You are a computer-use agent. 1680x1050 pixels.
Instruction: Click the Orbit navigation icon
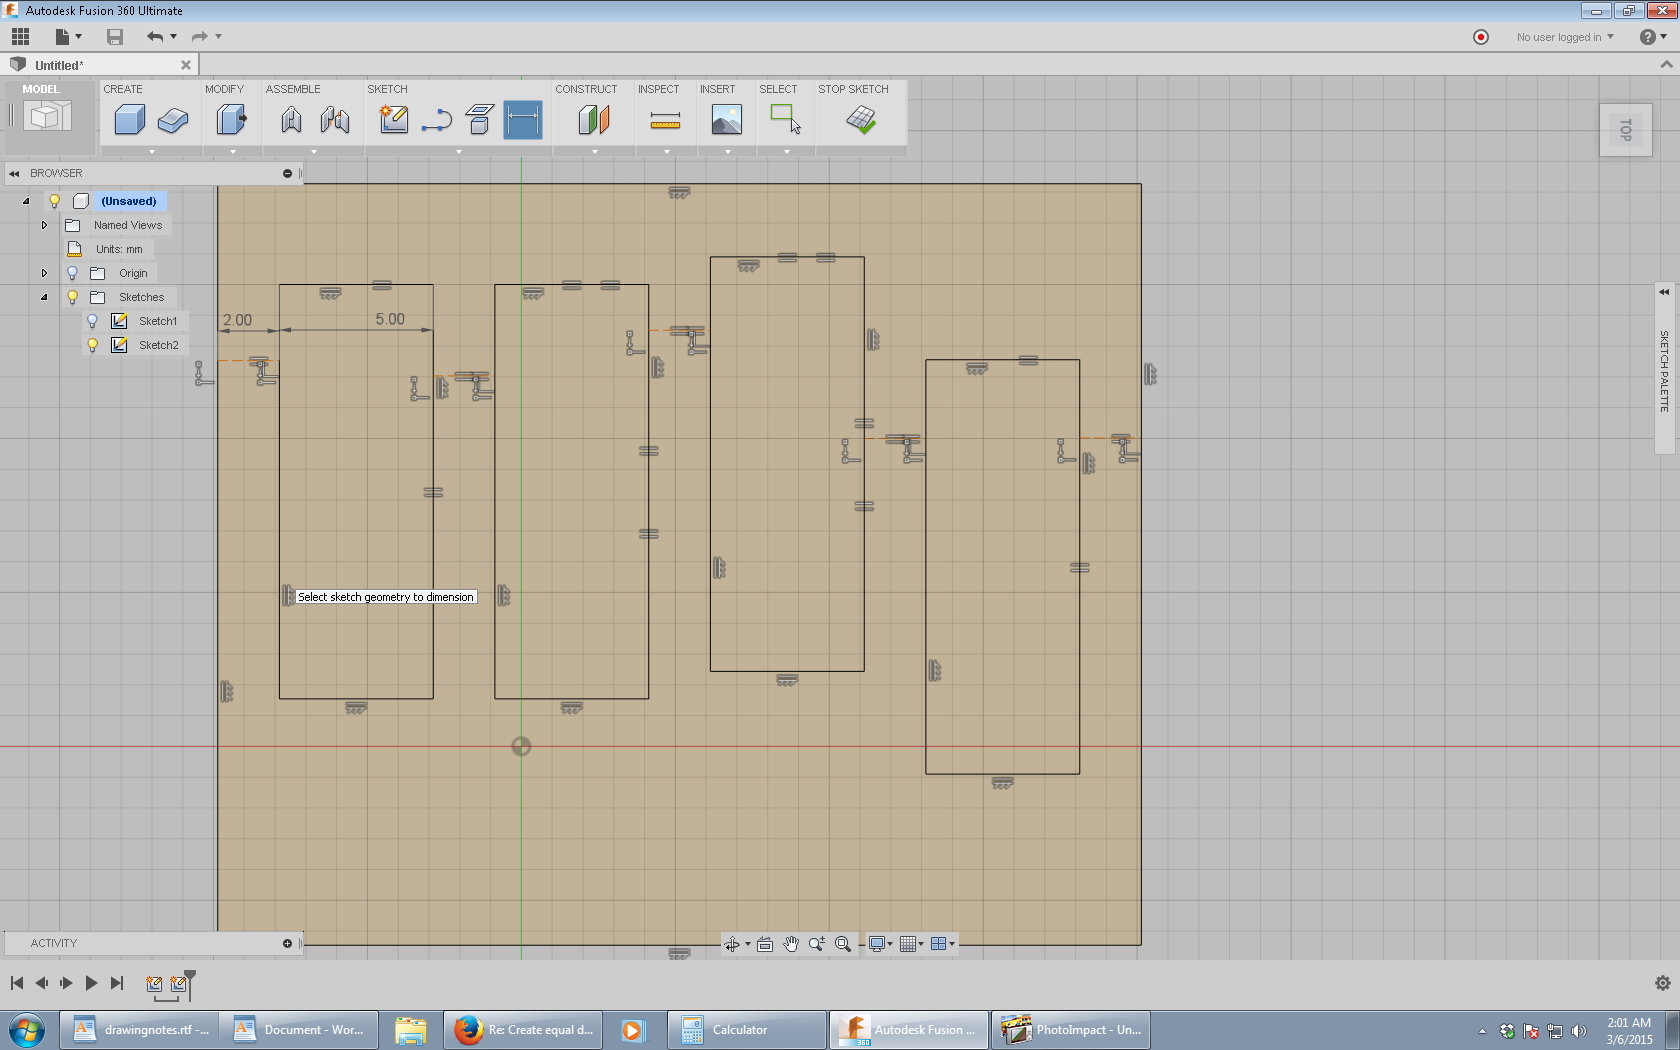(731, 944)
